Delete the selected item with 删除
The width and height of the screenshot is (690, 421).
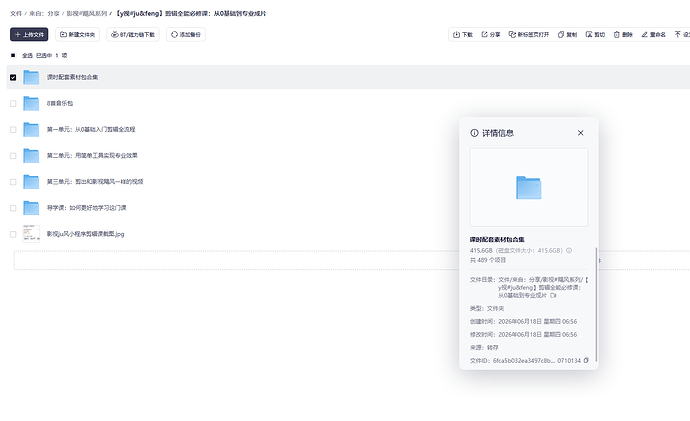point(623,34)
